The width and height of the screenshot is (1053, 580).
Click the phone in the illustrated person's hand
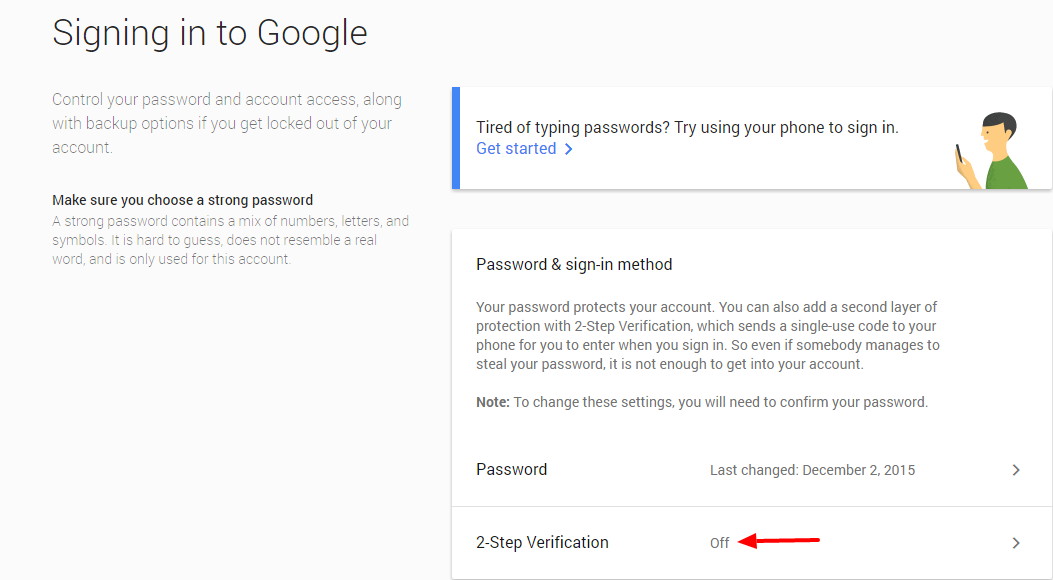coord(958,154)
